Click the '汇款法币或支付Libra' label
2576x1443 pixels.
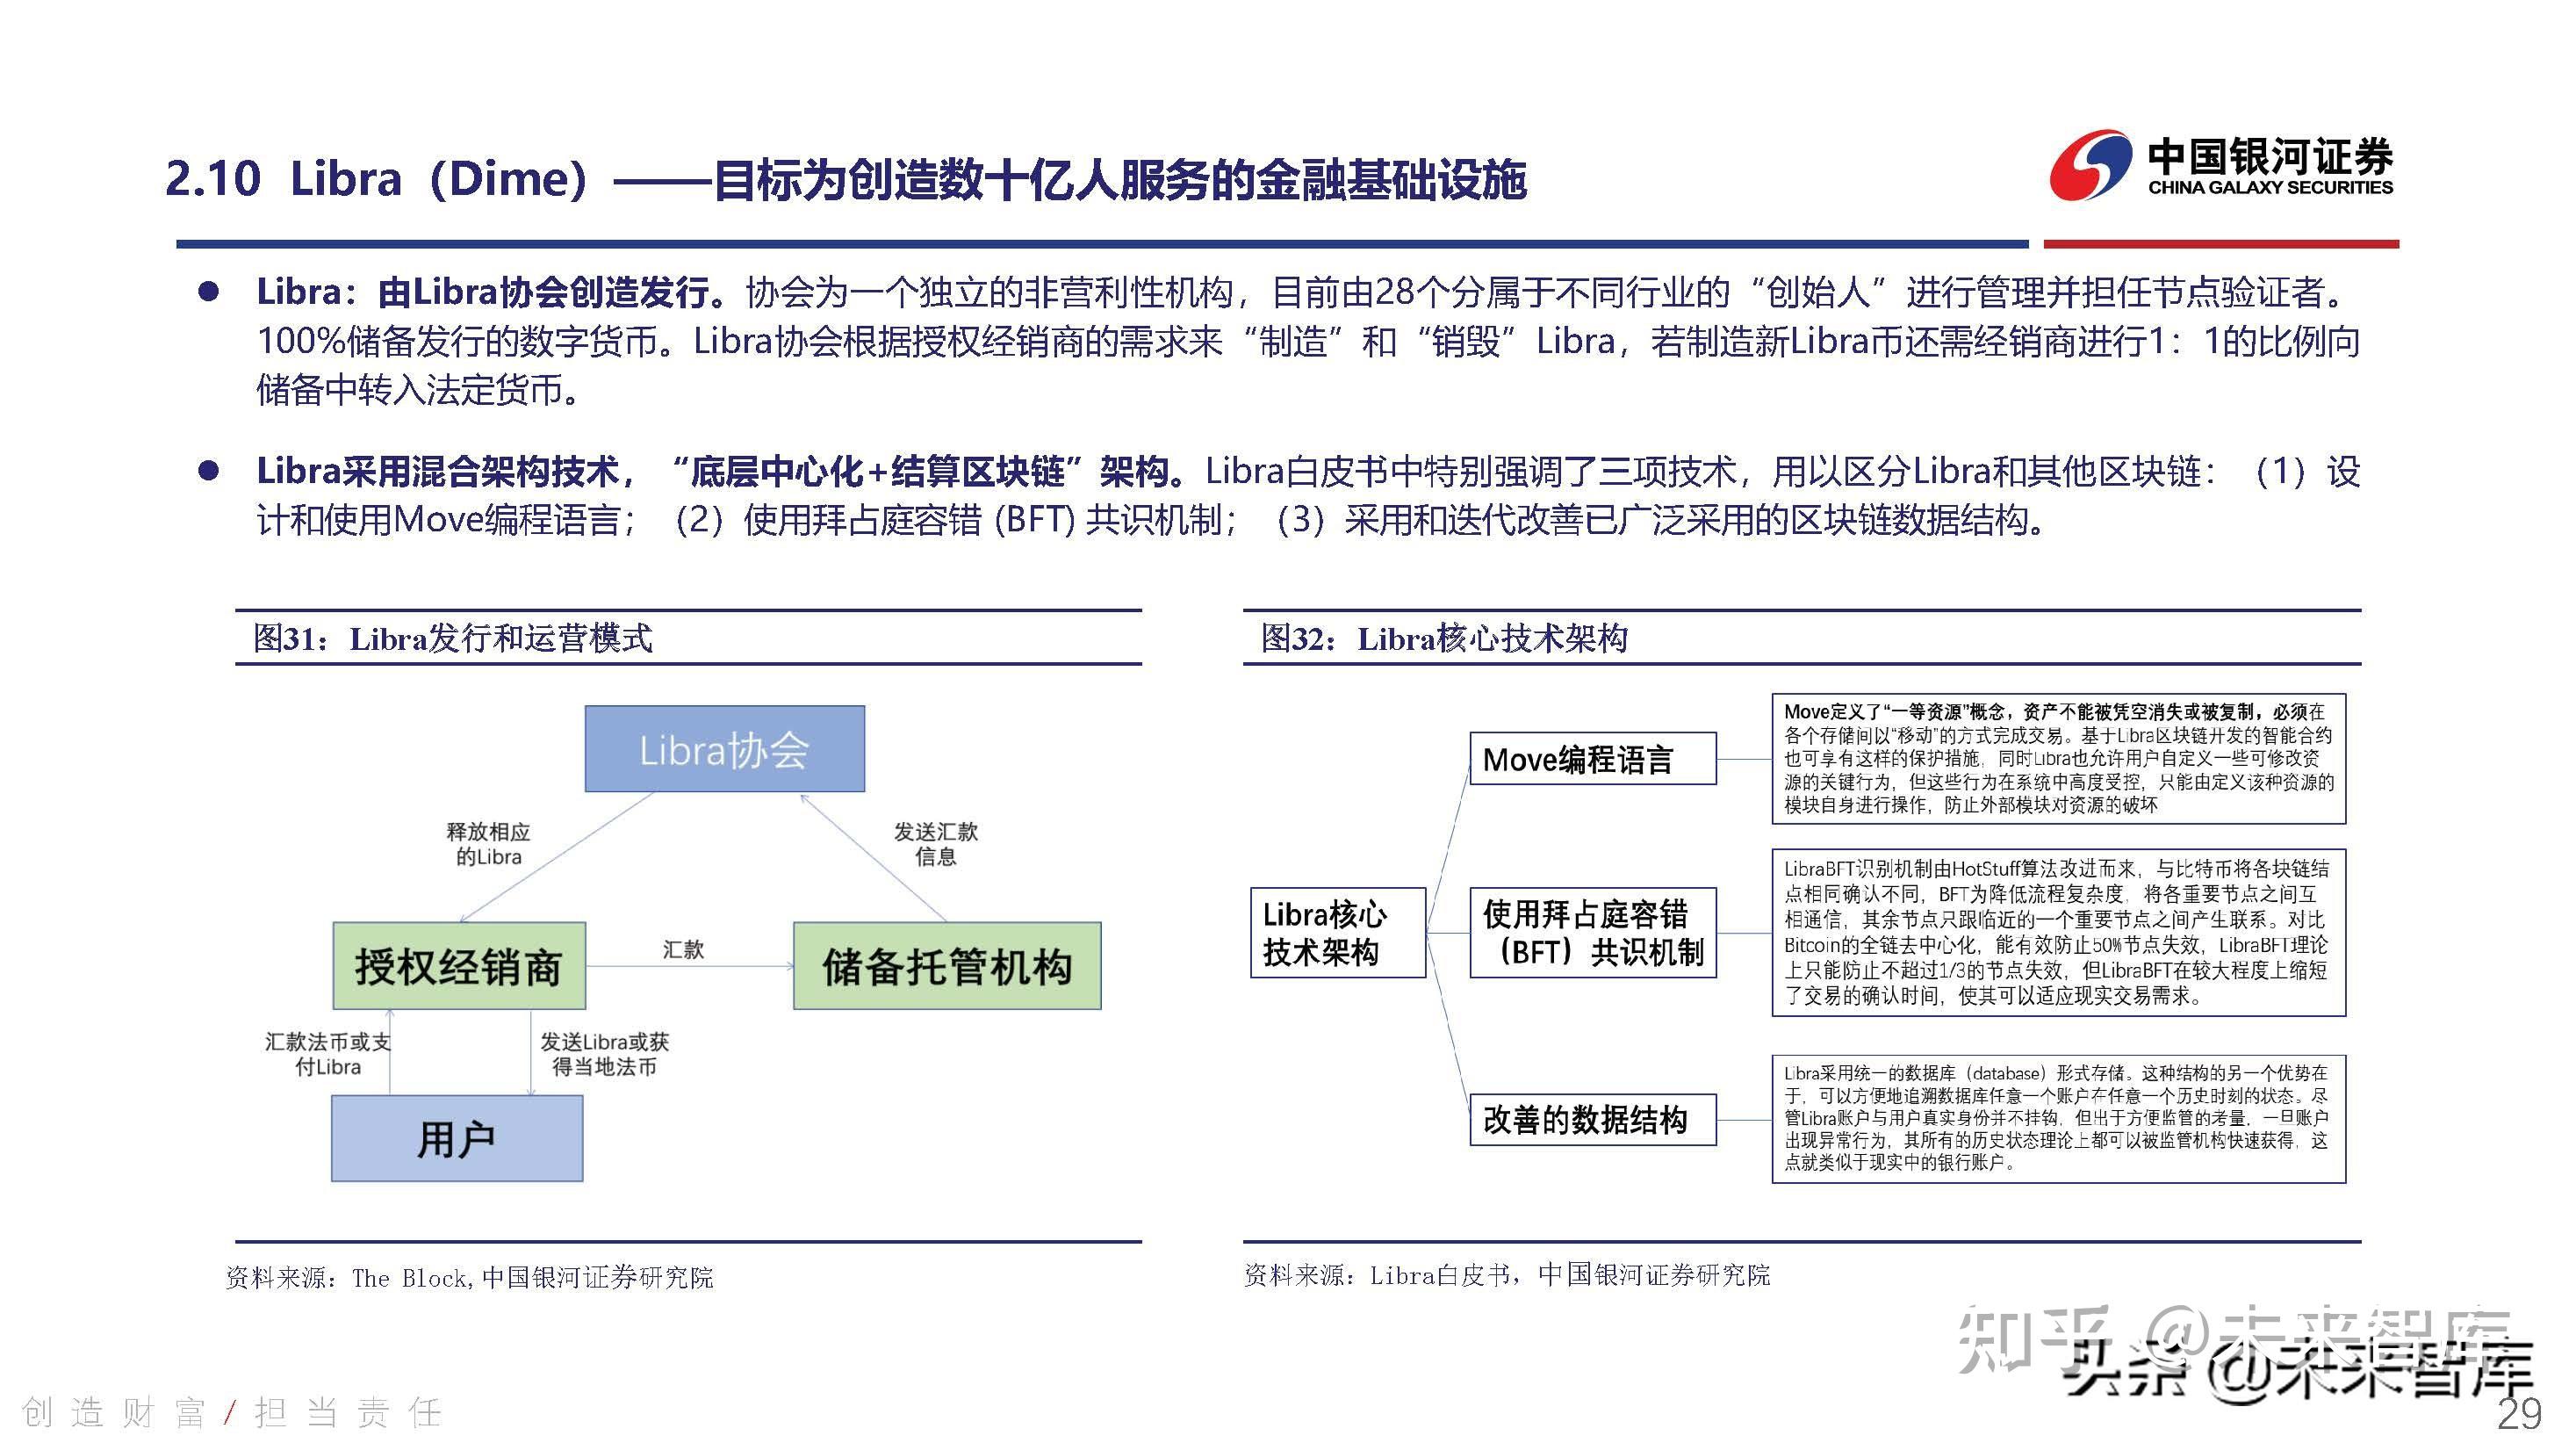pyautogui.click(x=327, y=1054)
